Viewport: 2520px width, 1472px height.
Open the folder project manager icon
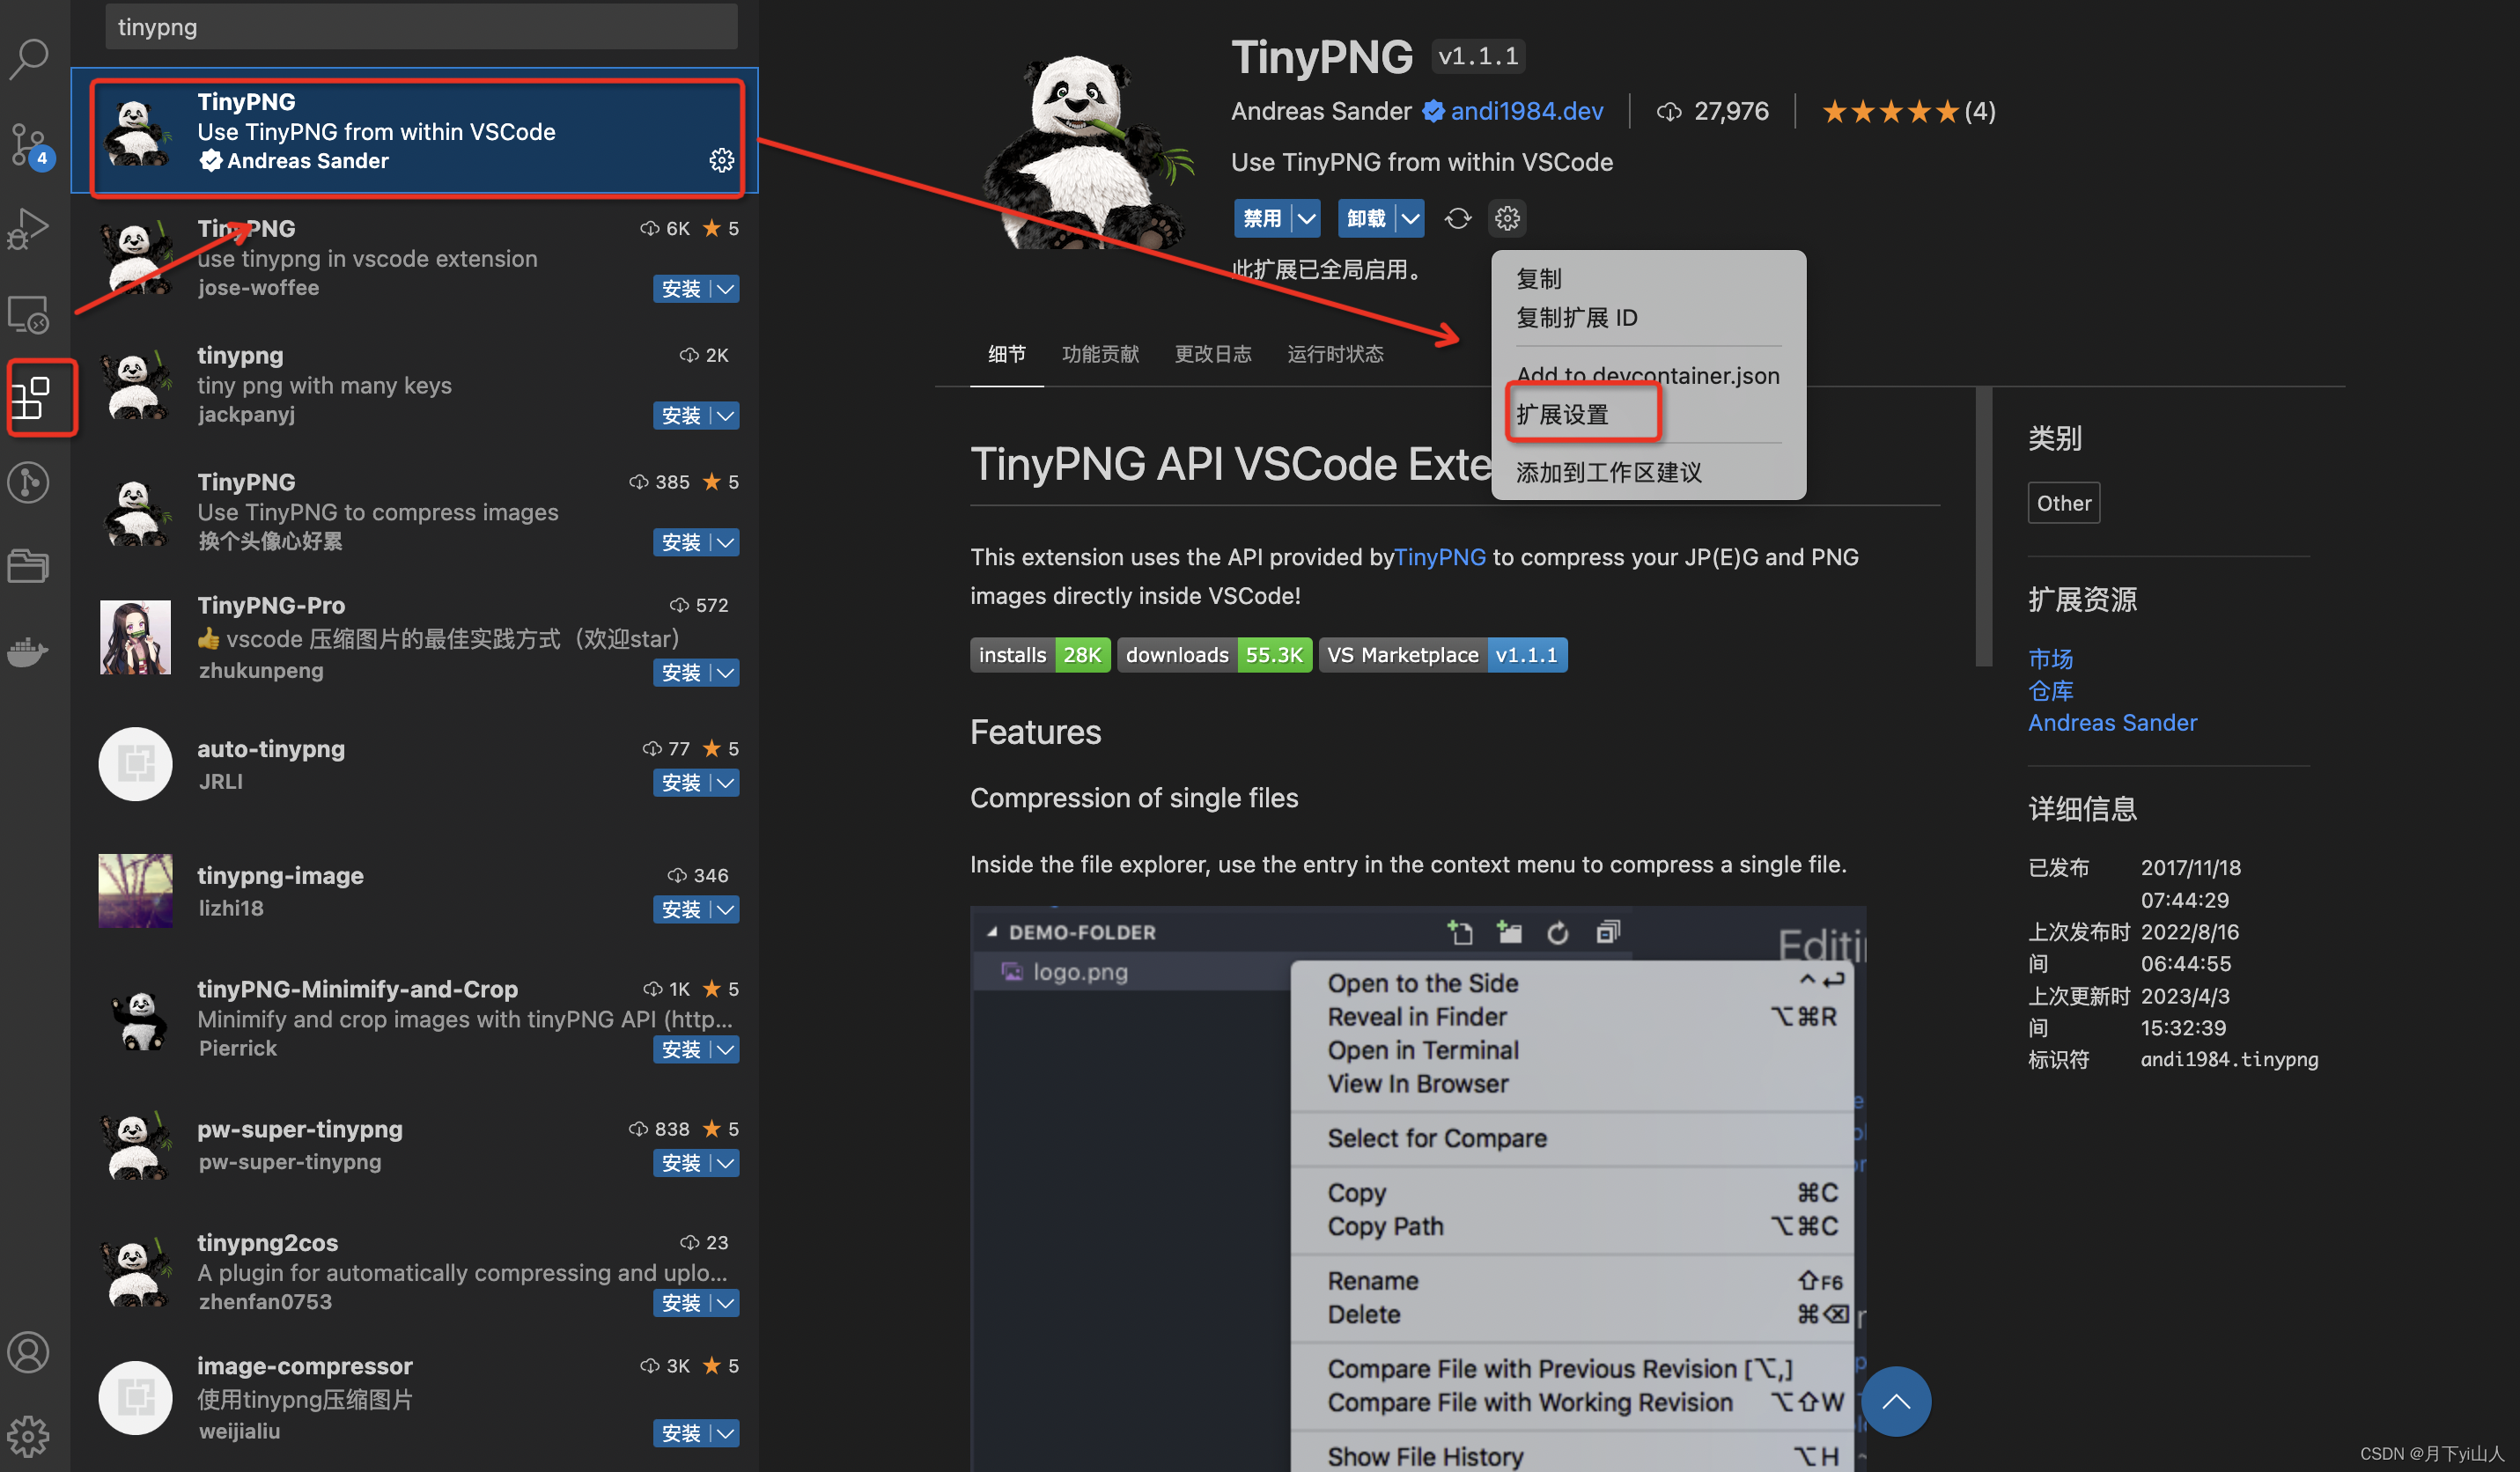coord(30,567)
